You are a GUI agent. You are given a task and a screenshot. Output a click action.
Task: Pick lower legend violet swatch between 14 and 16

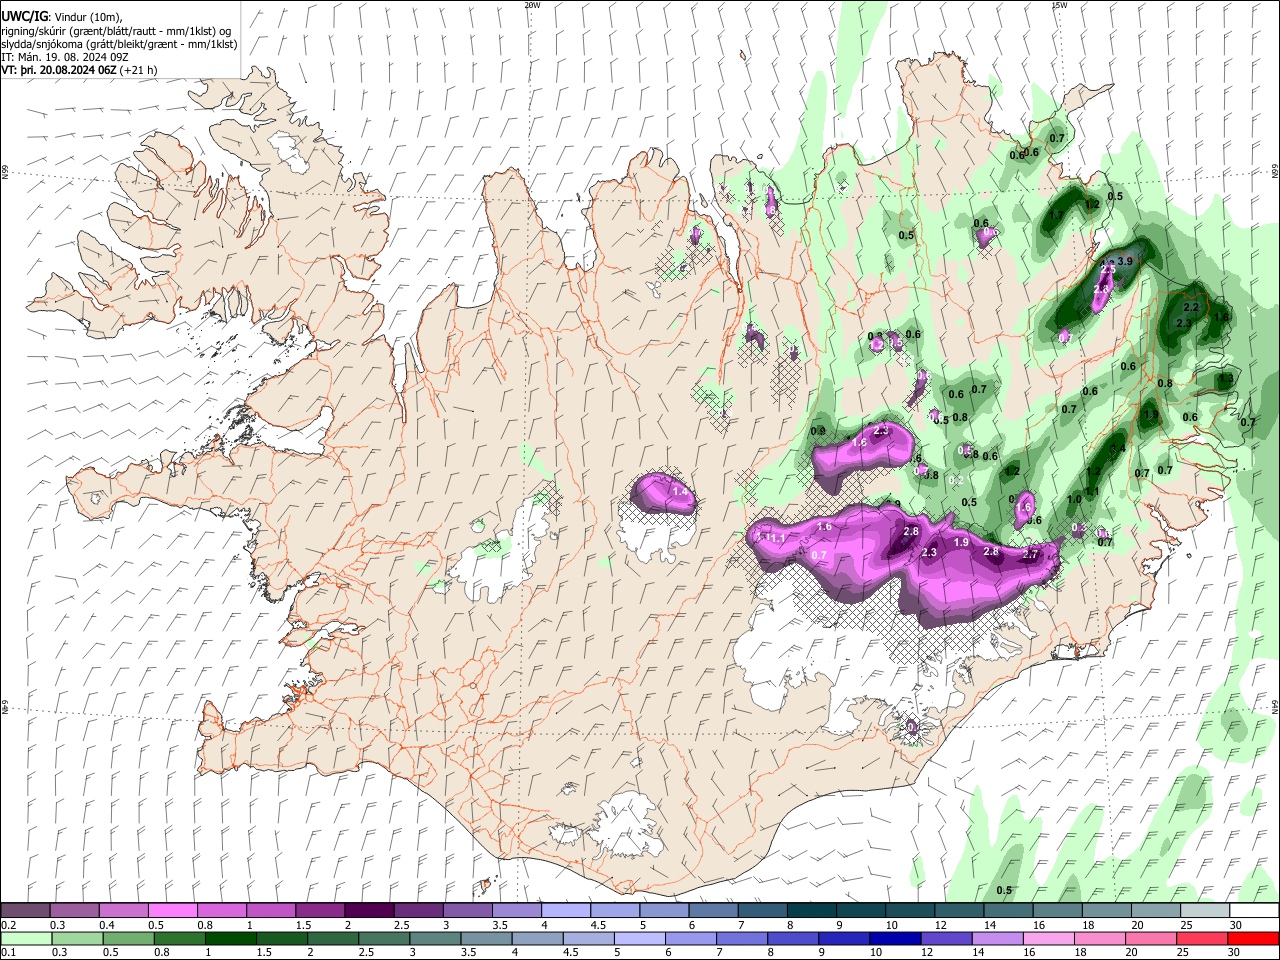click(997, 938)
